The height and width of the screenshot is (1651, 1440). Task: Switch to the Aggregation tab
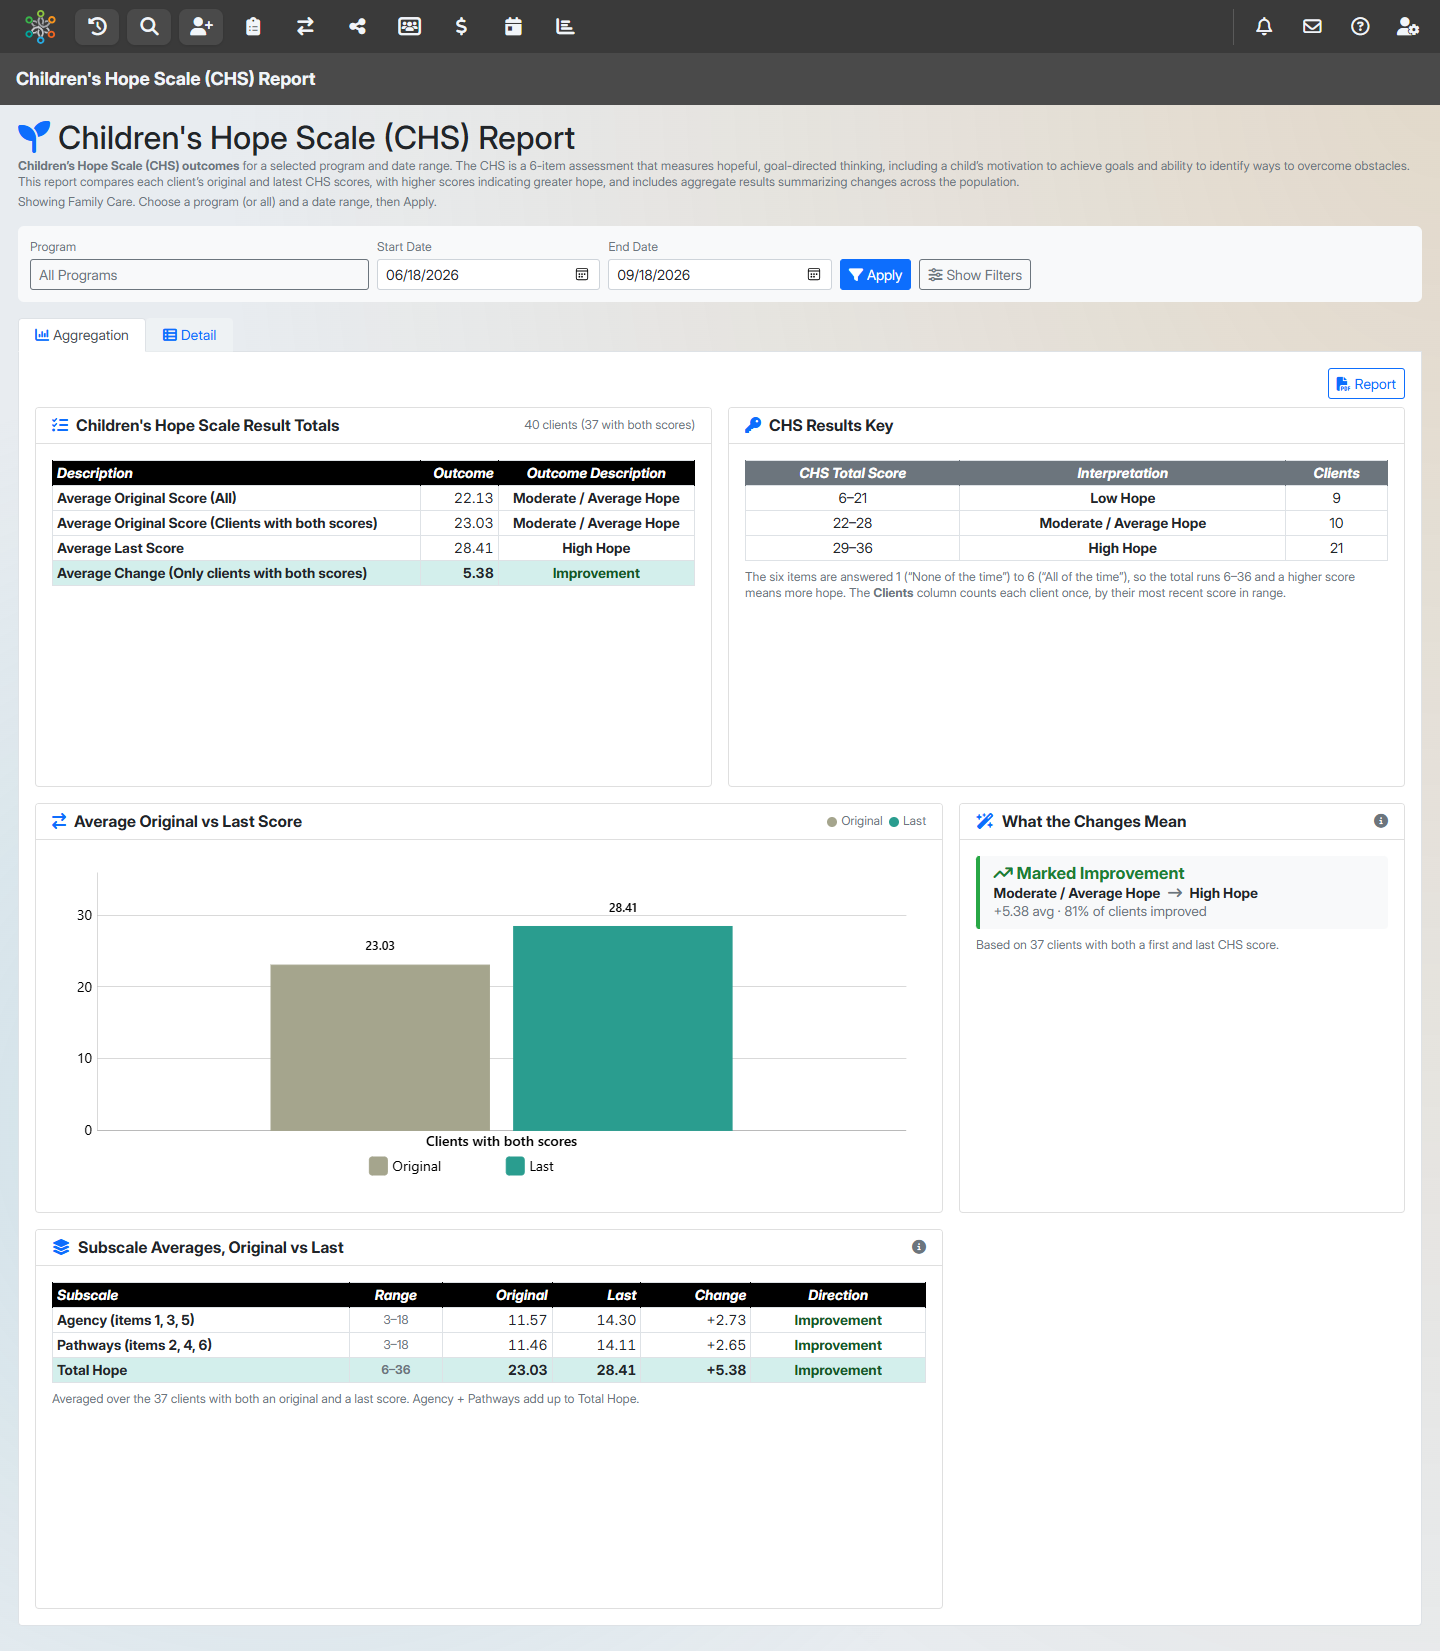click(x=82, y=335)
